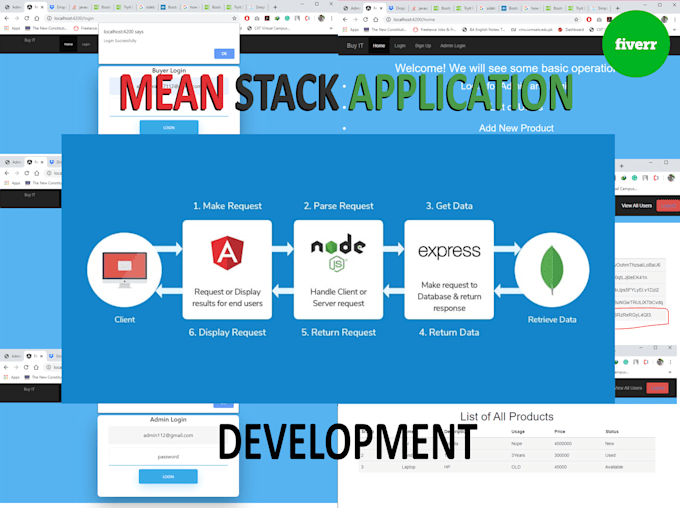This screenshot has height=508, width=680.
Task: Click forward arrow in top-right home window
Action: tap(355, 20)
